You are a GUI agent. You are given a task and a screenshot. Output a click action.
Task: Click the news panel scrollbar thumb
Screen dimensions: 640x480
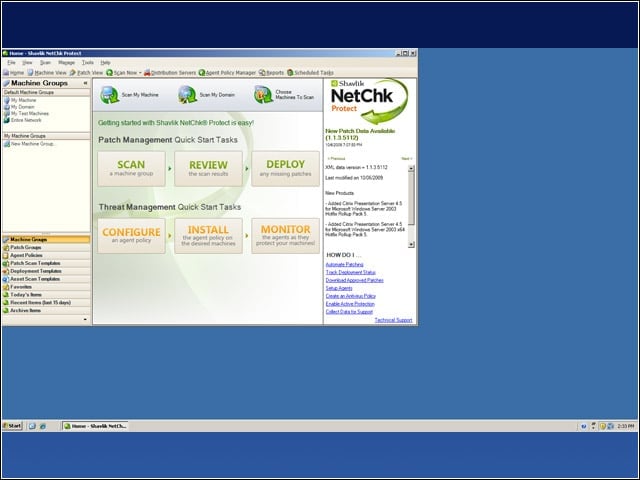coord(411,198)
